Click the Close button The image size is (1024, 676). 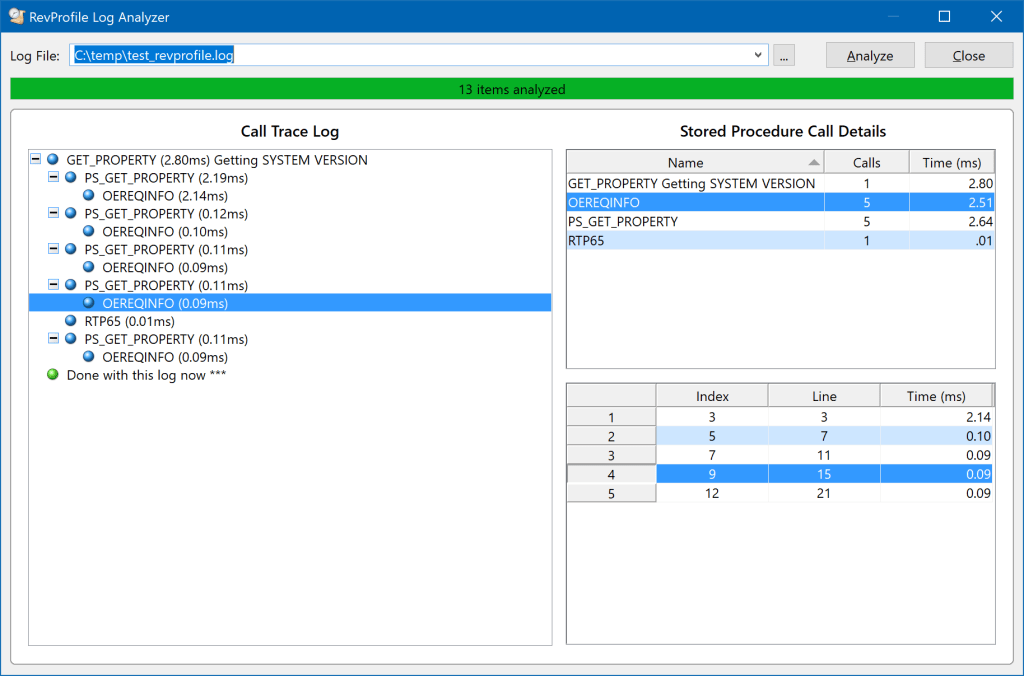point(967,55)
